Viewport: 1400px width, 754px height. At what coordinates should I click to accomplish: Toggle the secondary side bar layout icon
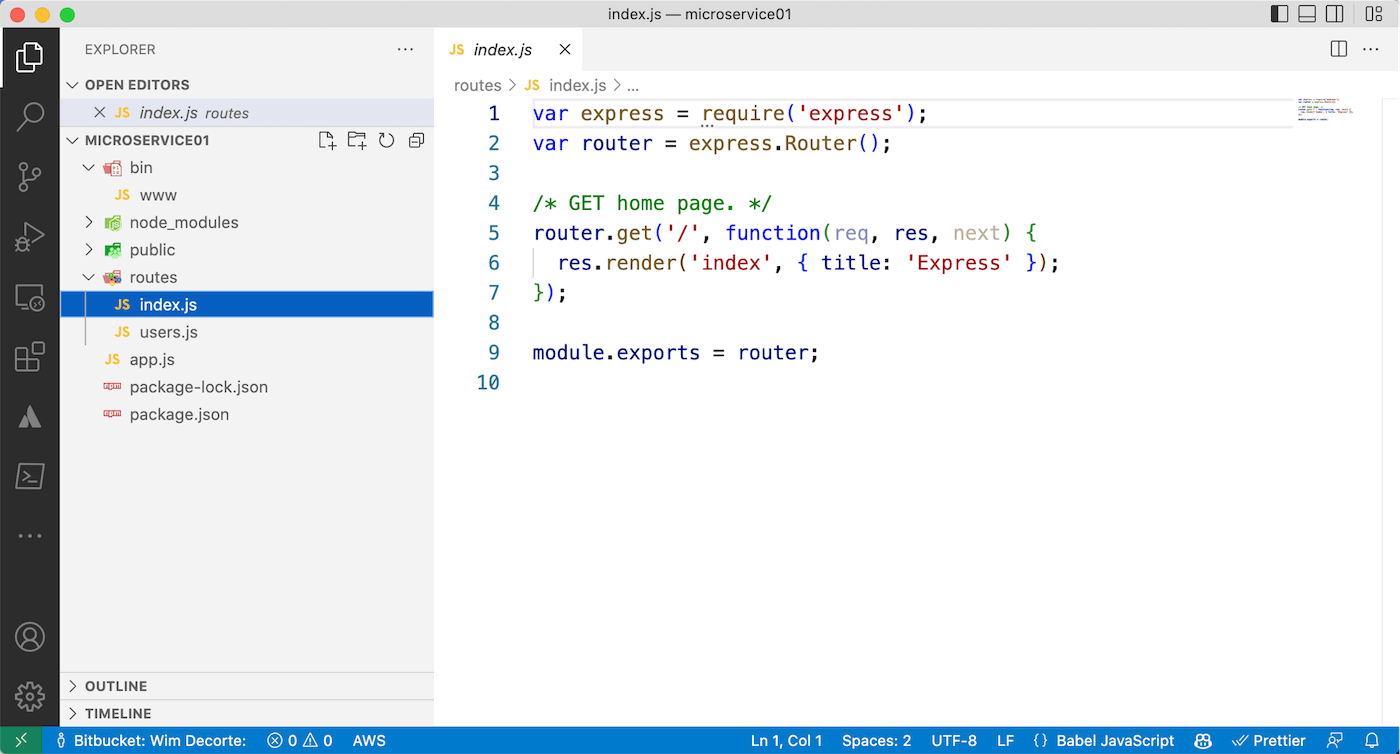click(1335, 14)
